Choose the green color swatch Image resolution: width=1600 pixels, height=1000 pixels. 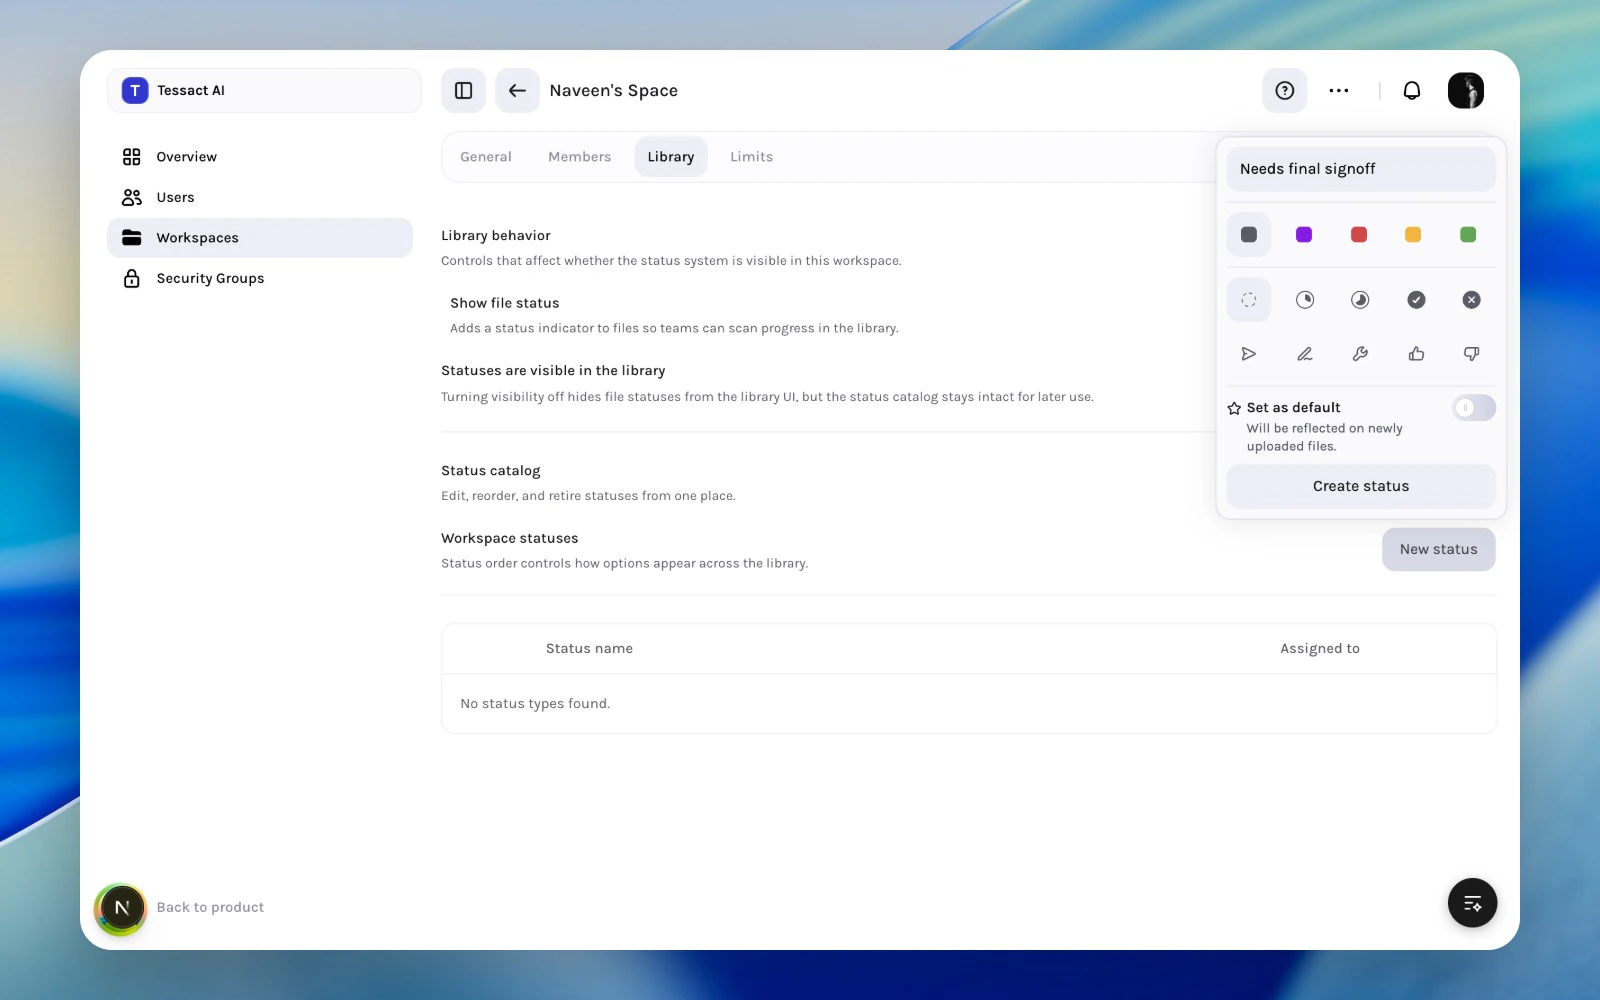(x=1468, y=235)
